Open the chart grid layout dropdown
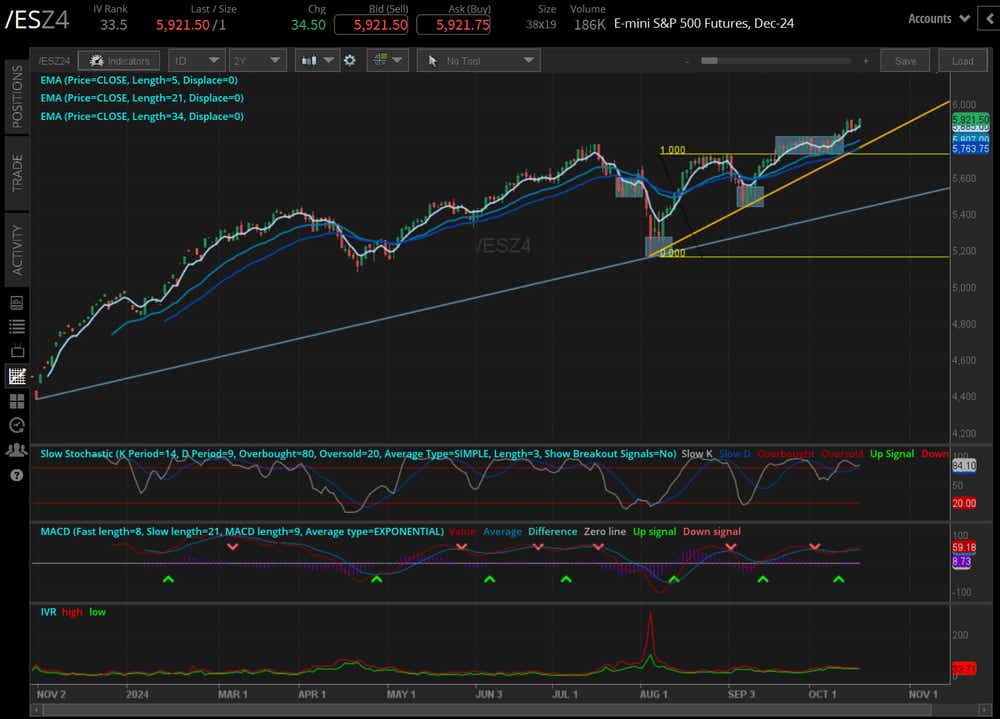 tap(387, 61)
